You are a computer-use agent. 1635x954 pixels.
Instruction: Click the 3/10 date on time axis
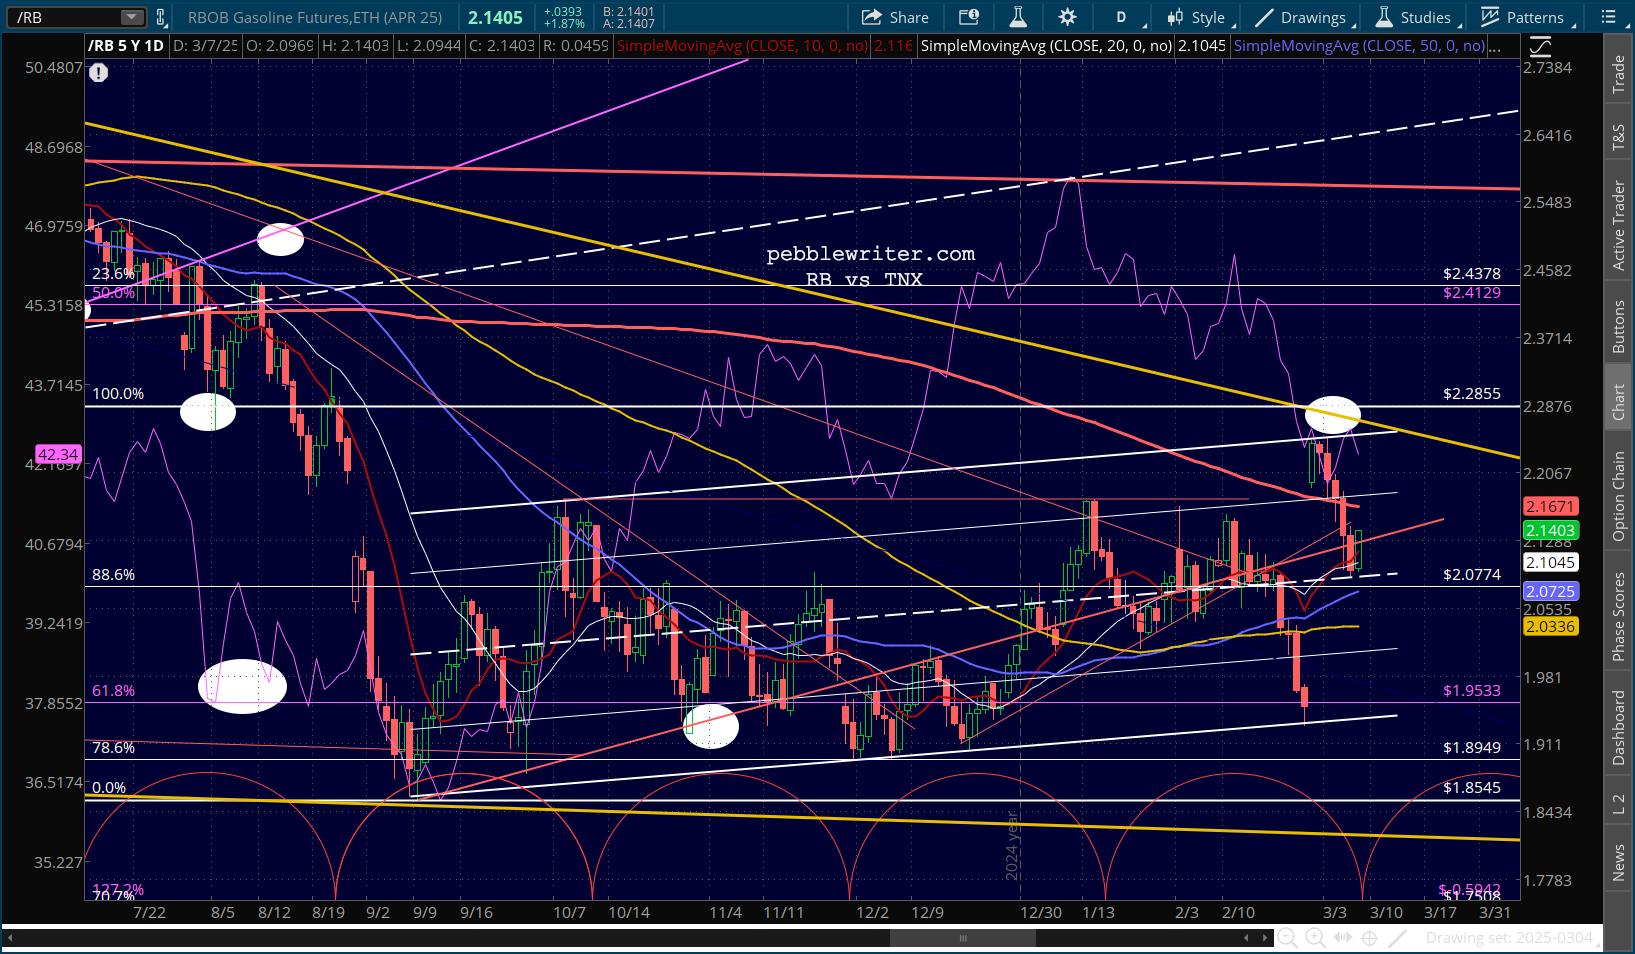1386,912
